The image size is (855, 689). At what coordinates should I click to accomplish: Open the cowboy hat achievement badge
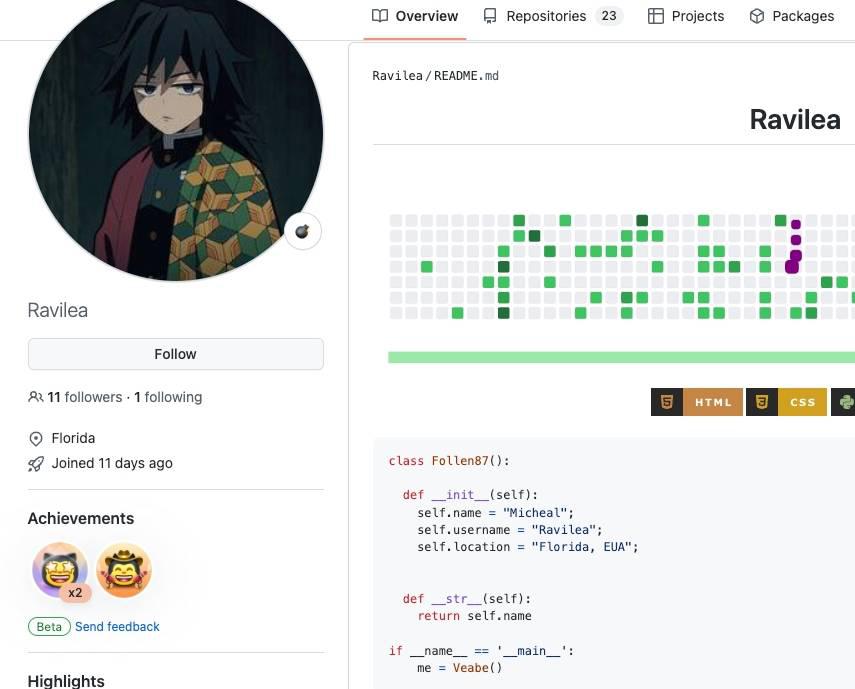coord(124,570)
